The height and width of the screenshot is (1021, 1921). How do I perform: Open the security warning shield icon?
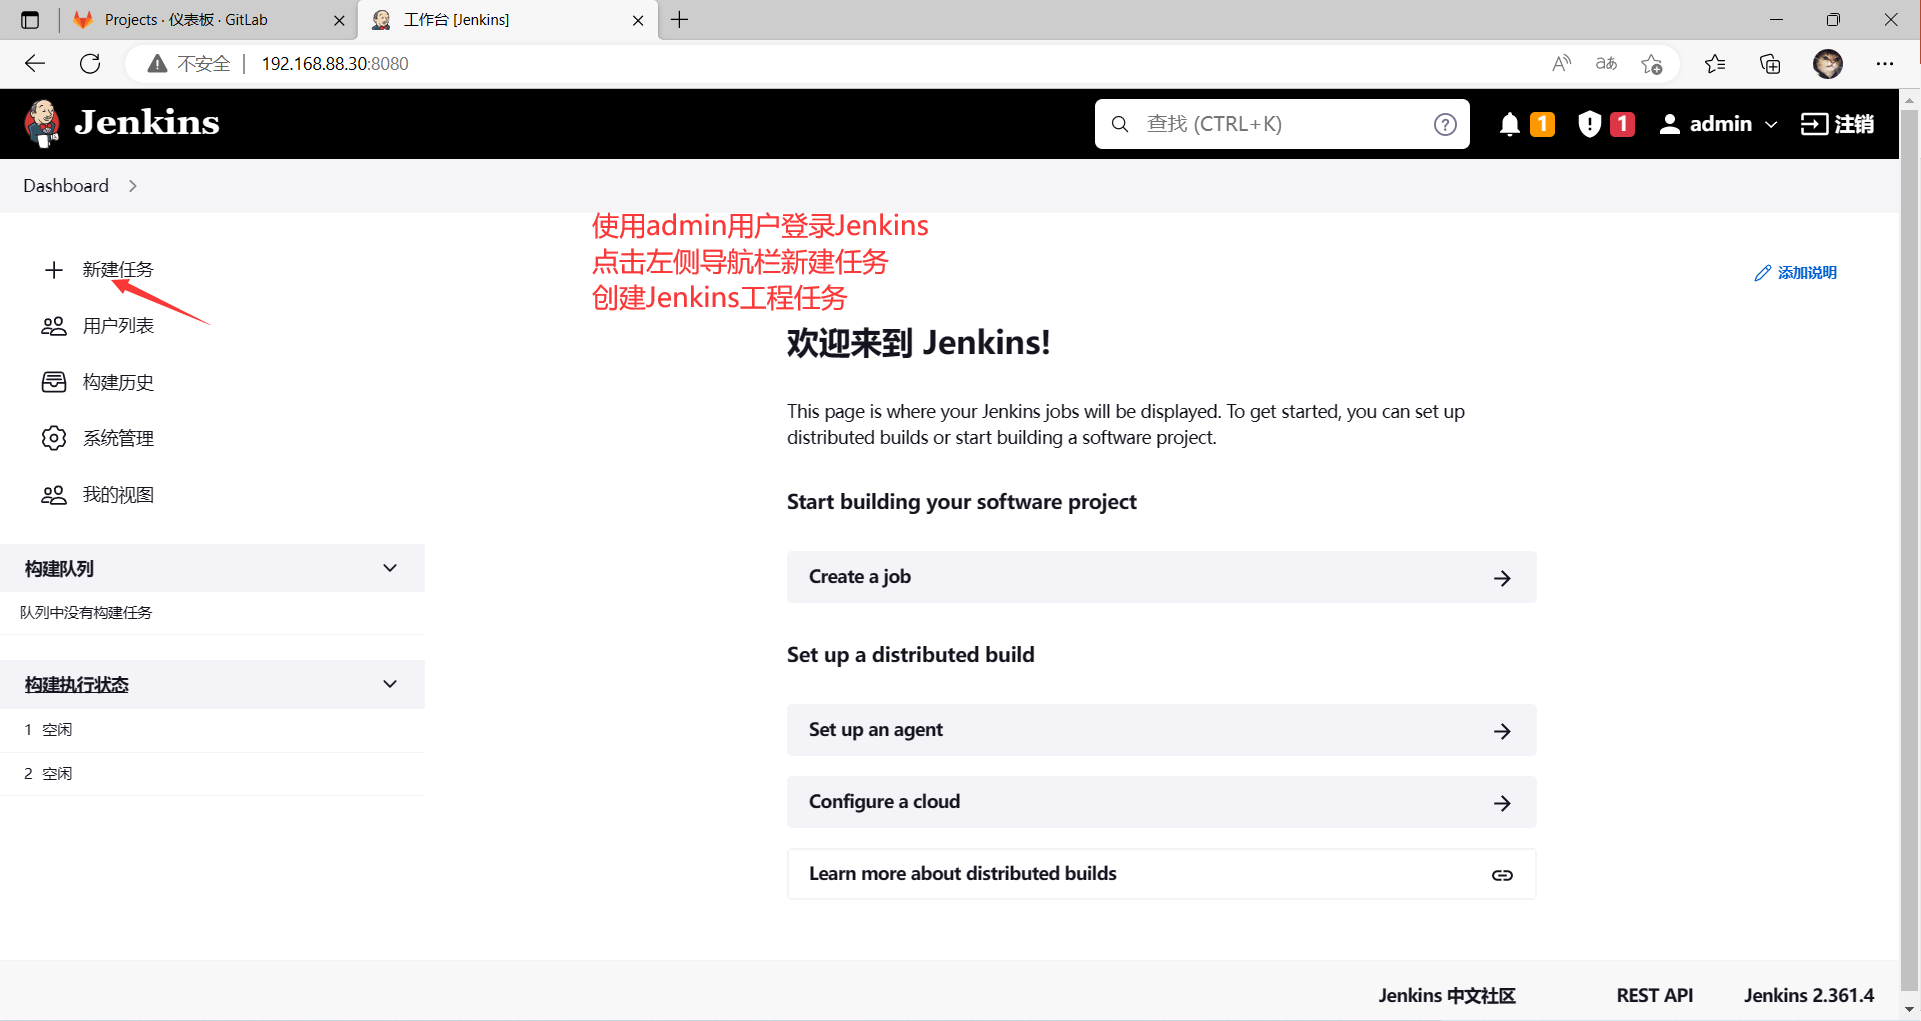pos(1589,124)
